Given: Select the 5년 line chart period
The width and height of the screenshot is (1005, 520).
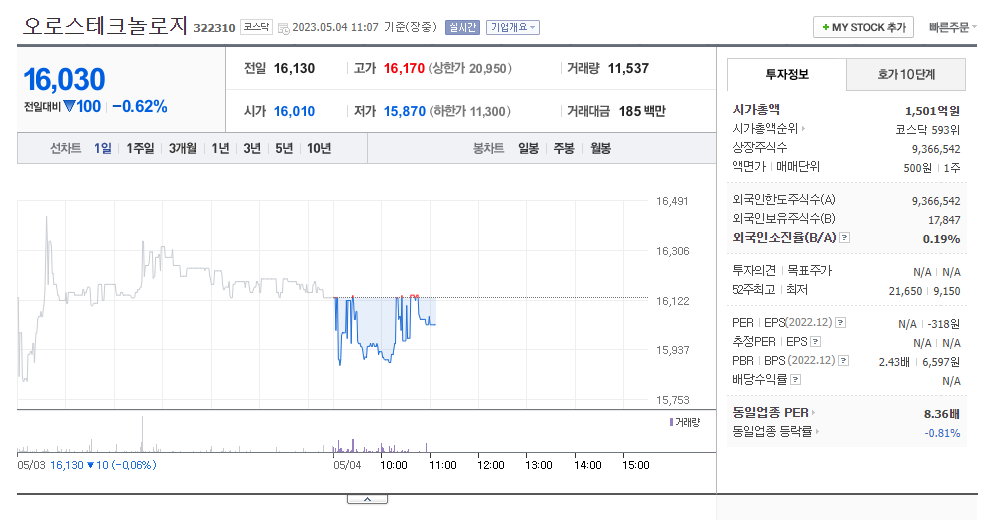Looking at the screenshot, I should click(x=284, y=148).
